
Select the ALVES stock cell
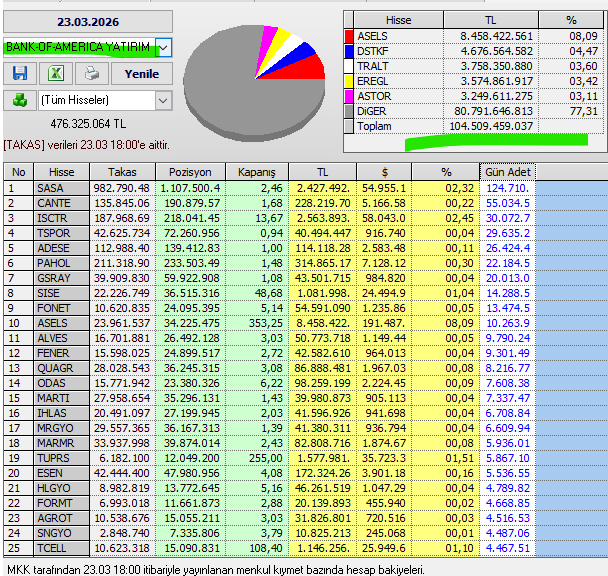tap(62, 338)
